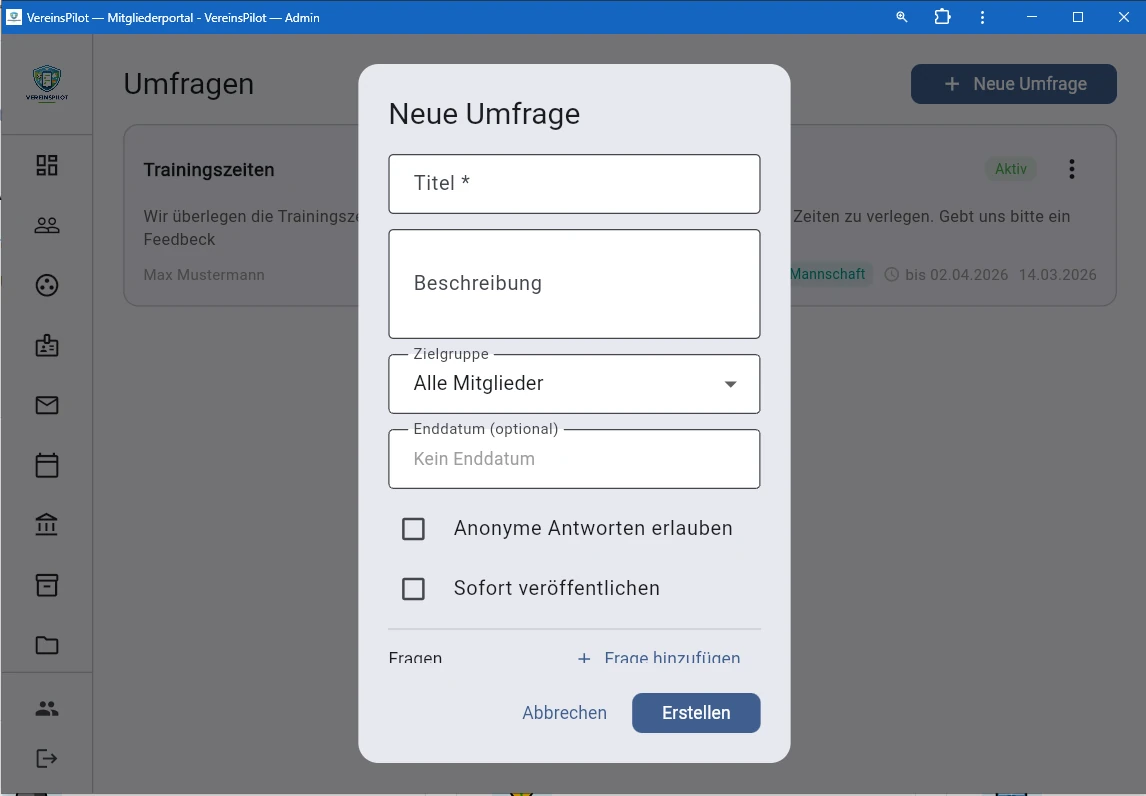Open the Nachrichten envelope icon in sidebar

(46, 405)
